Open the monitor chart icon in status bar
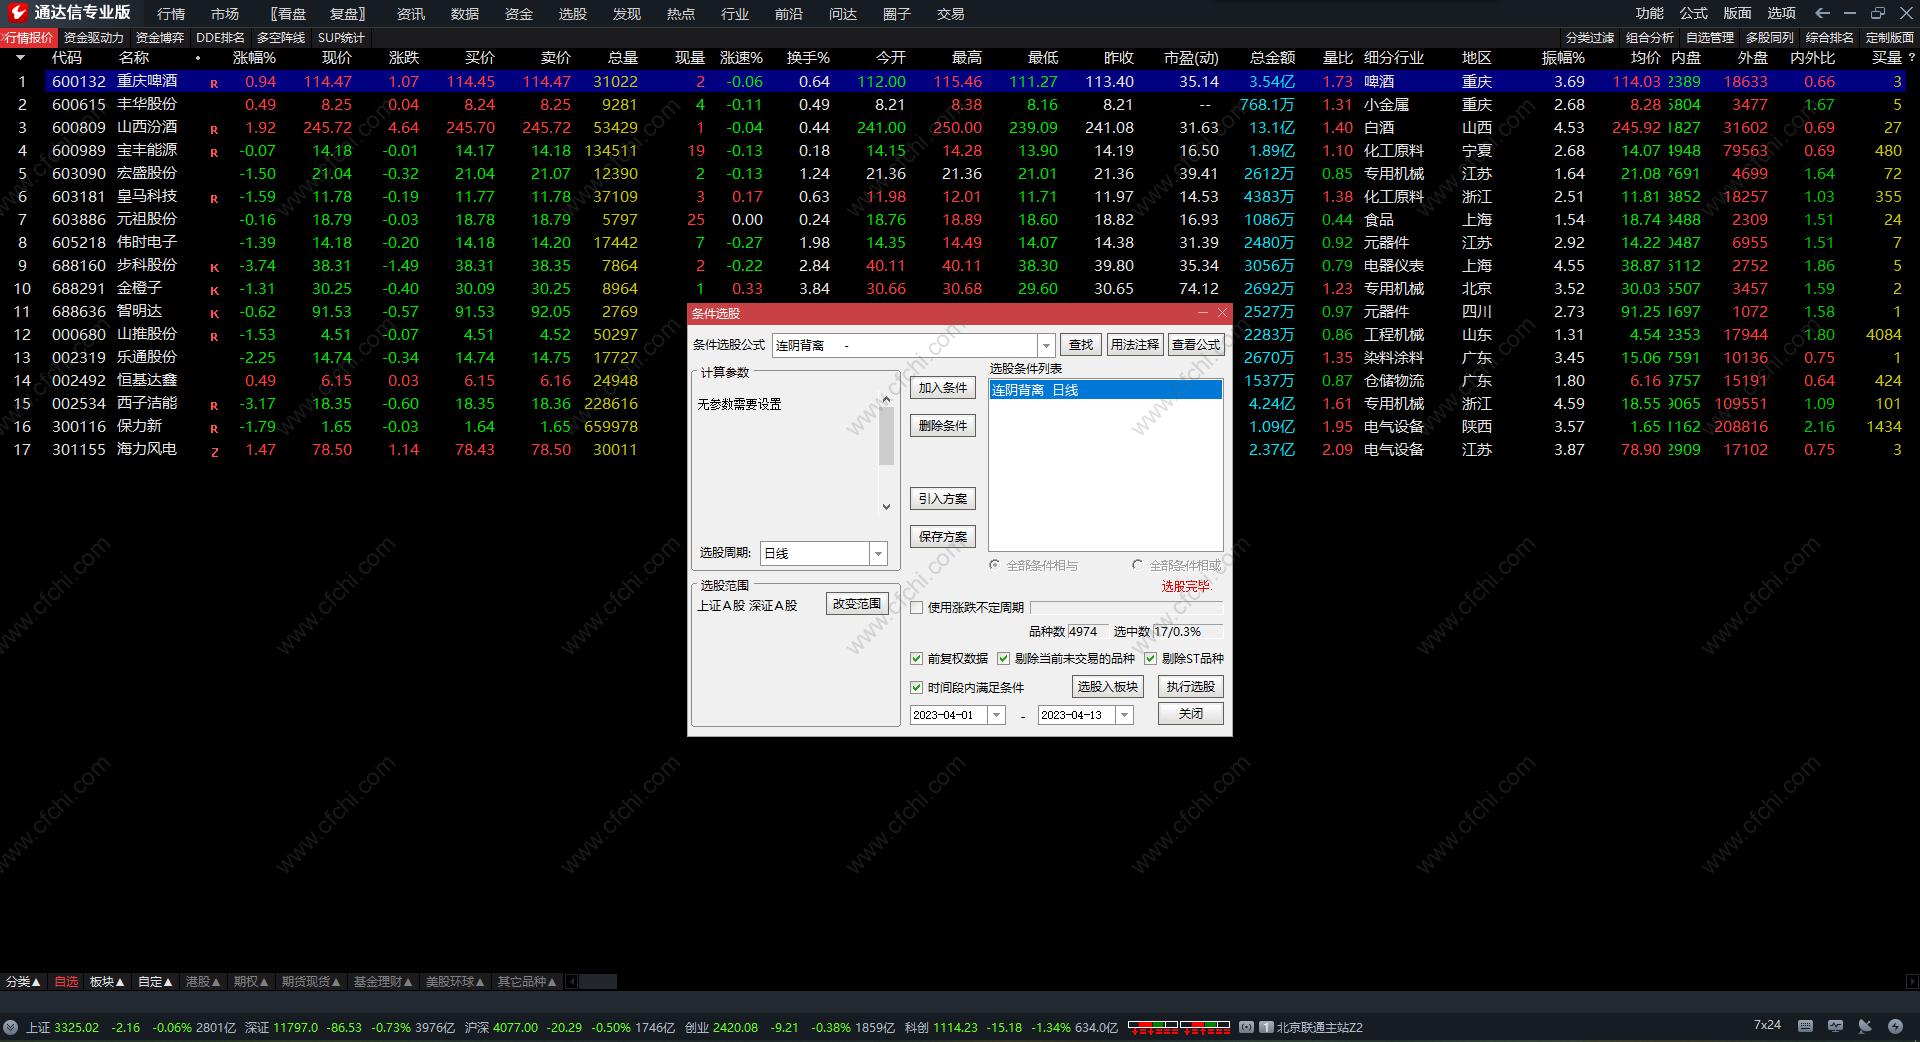The width and height of the screenshot is (1920, 1042). tap(1835, 1026)
